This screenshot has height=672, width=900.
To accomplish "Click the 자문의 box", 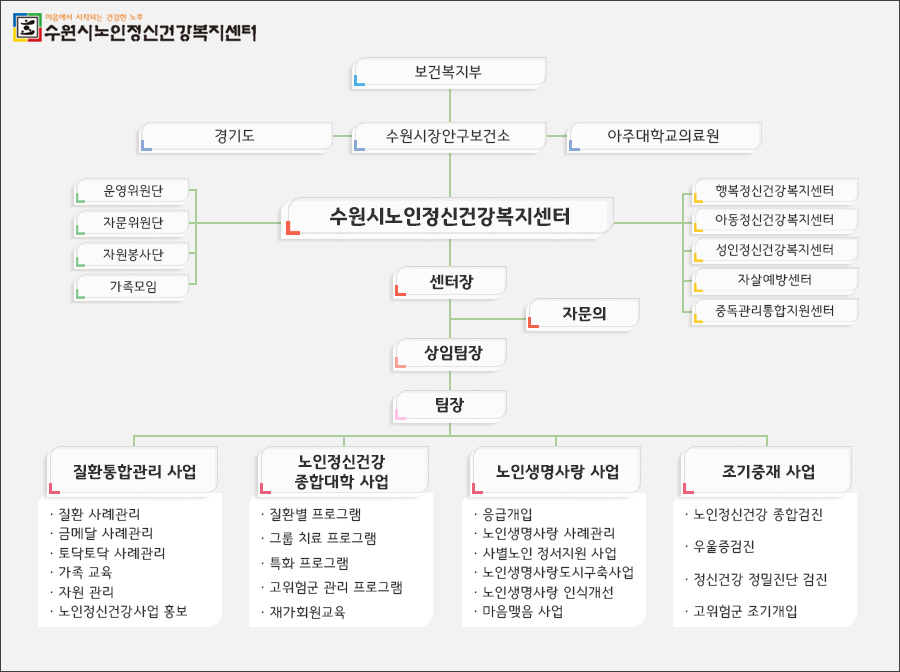I will click(x=584, y=314).
